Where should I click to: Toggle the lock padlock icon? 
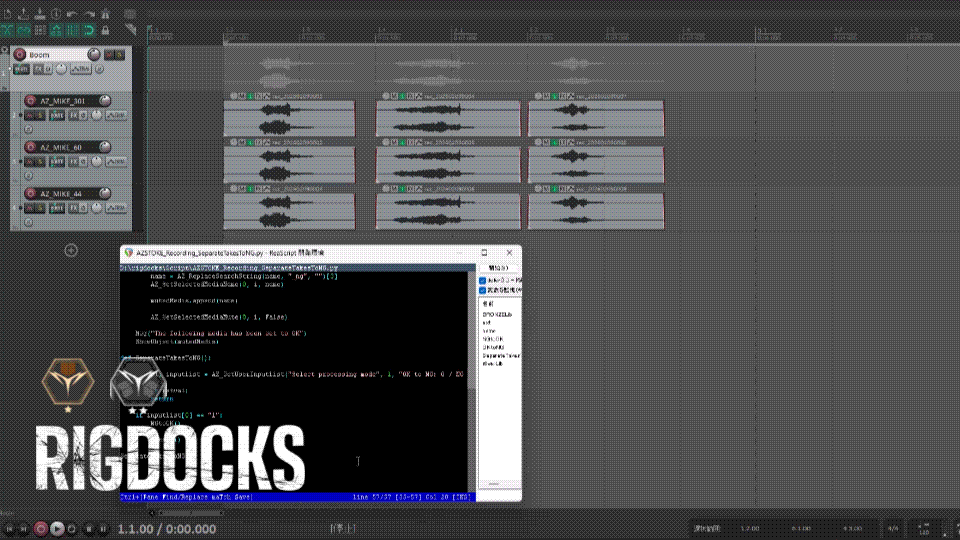click(x=105, y=30)
